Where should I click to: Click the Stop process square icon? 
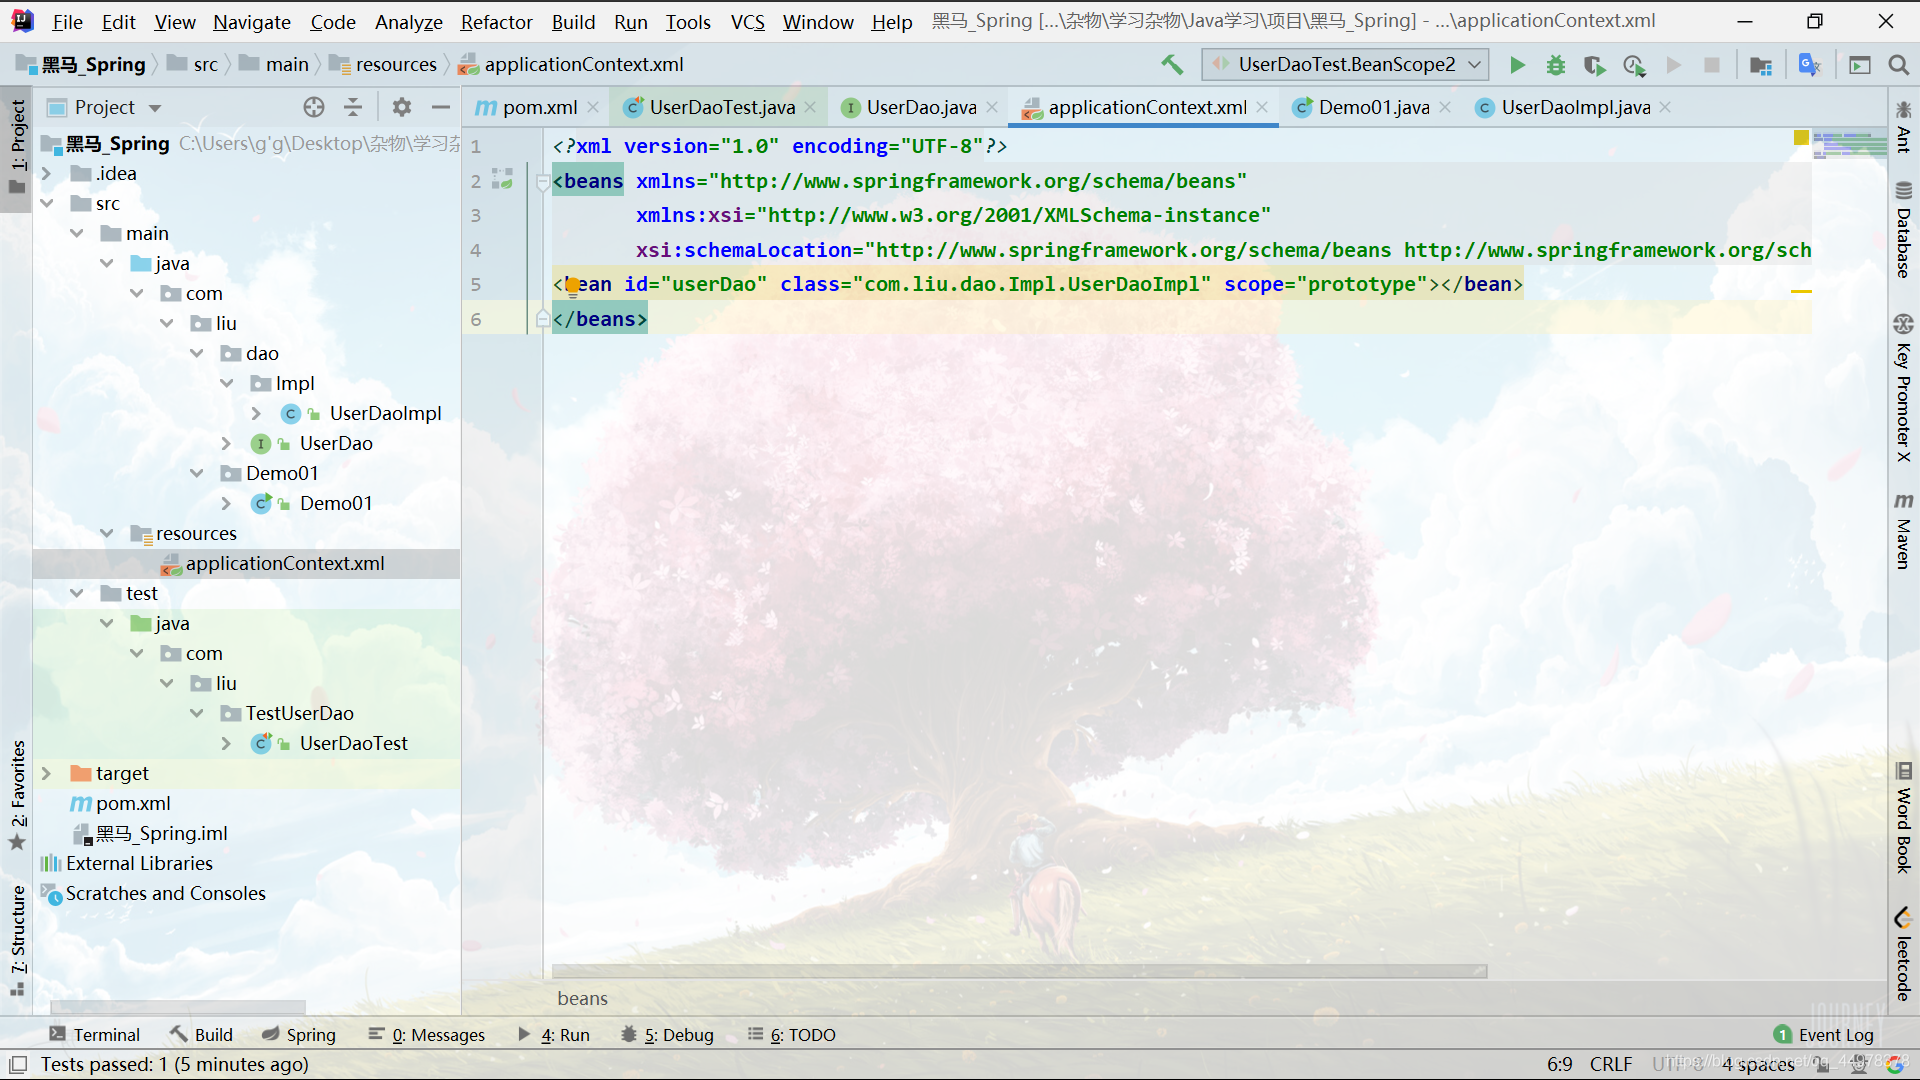tap(1712, 65)
